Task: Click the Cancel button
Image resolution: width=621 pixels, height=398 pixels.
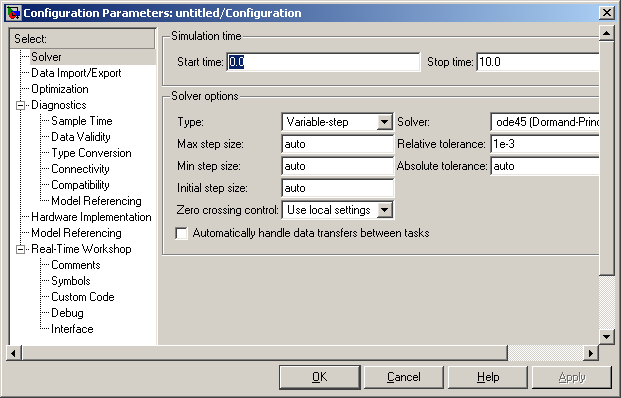Action: 404,377
